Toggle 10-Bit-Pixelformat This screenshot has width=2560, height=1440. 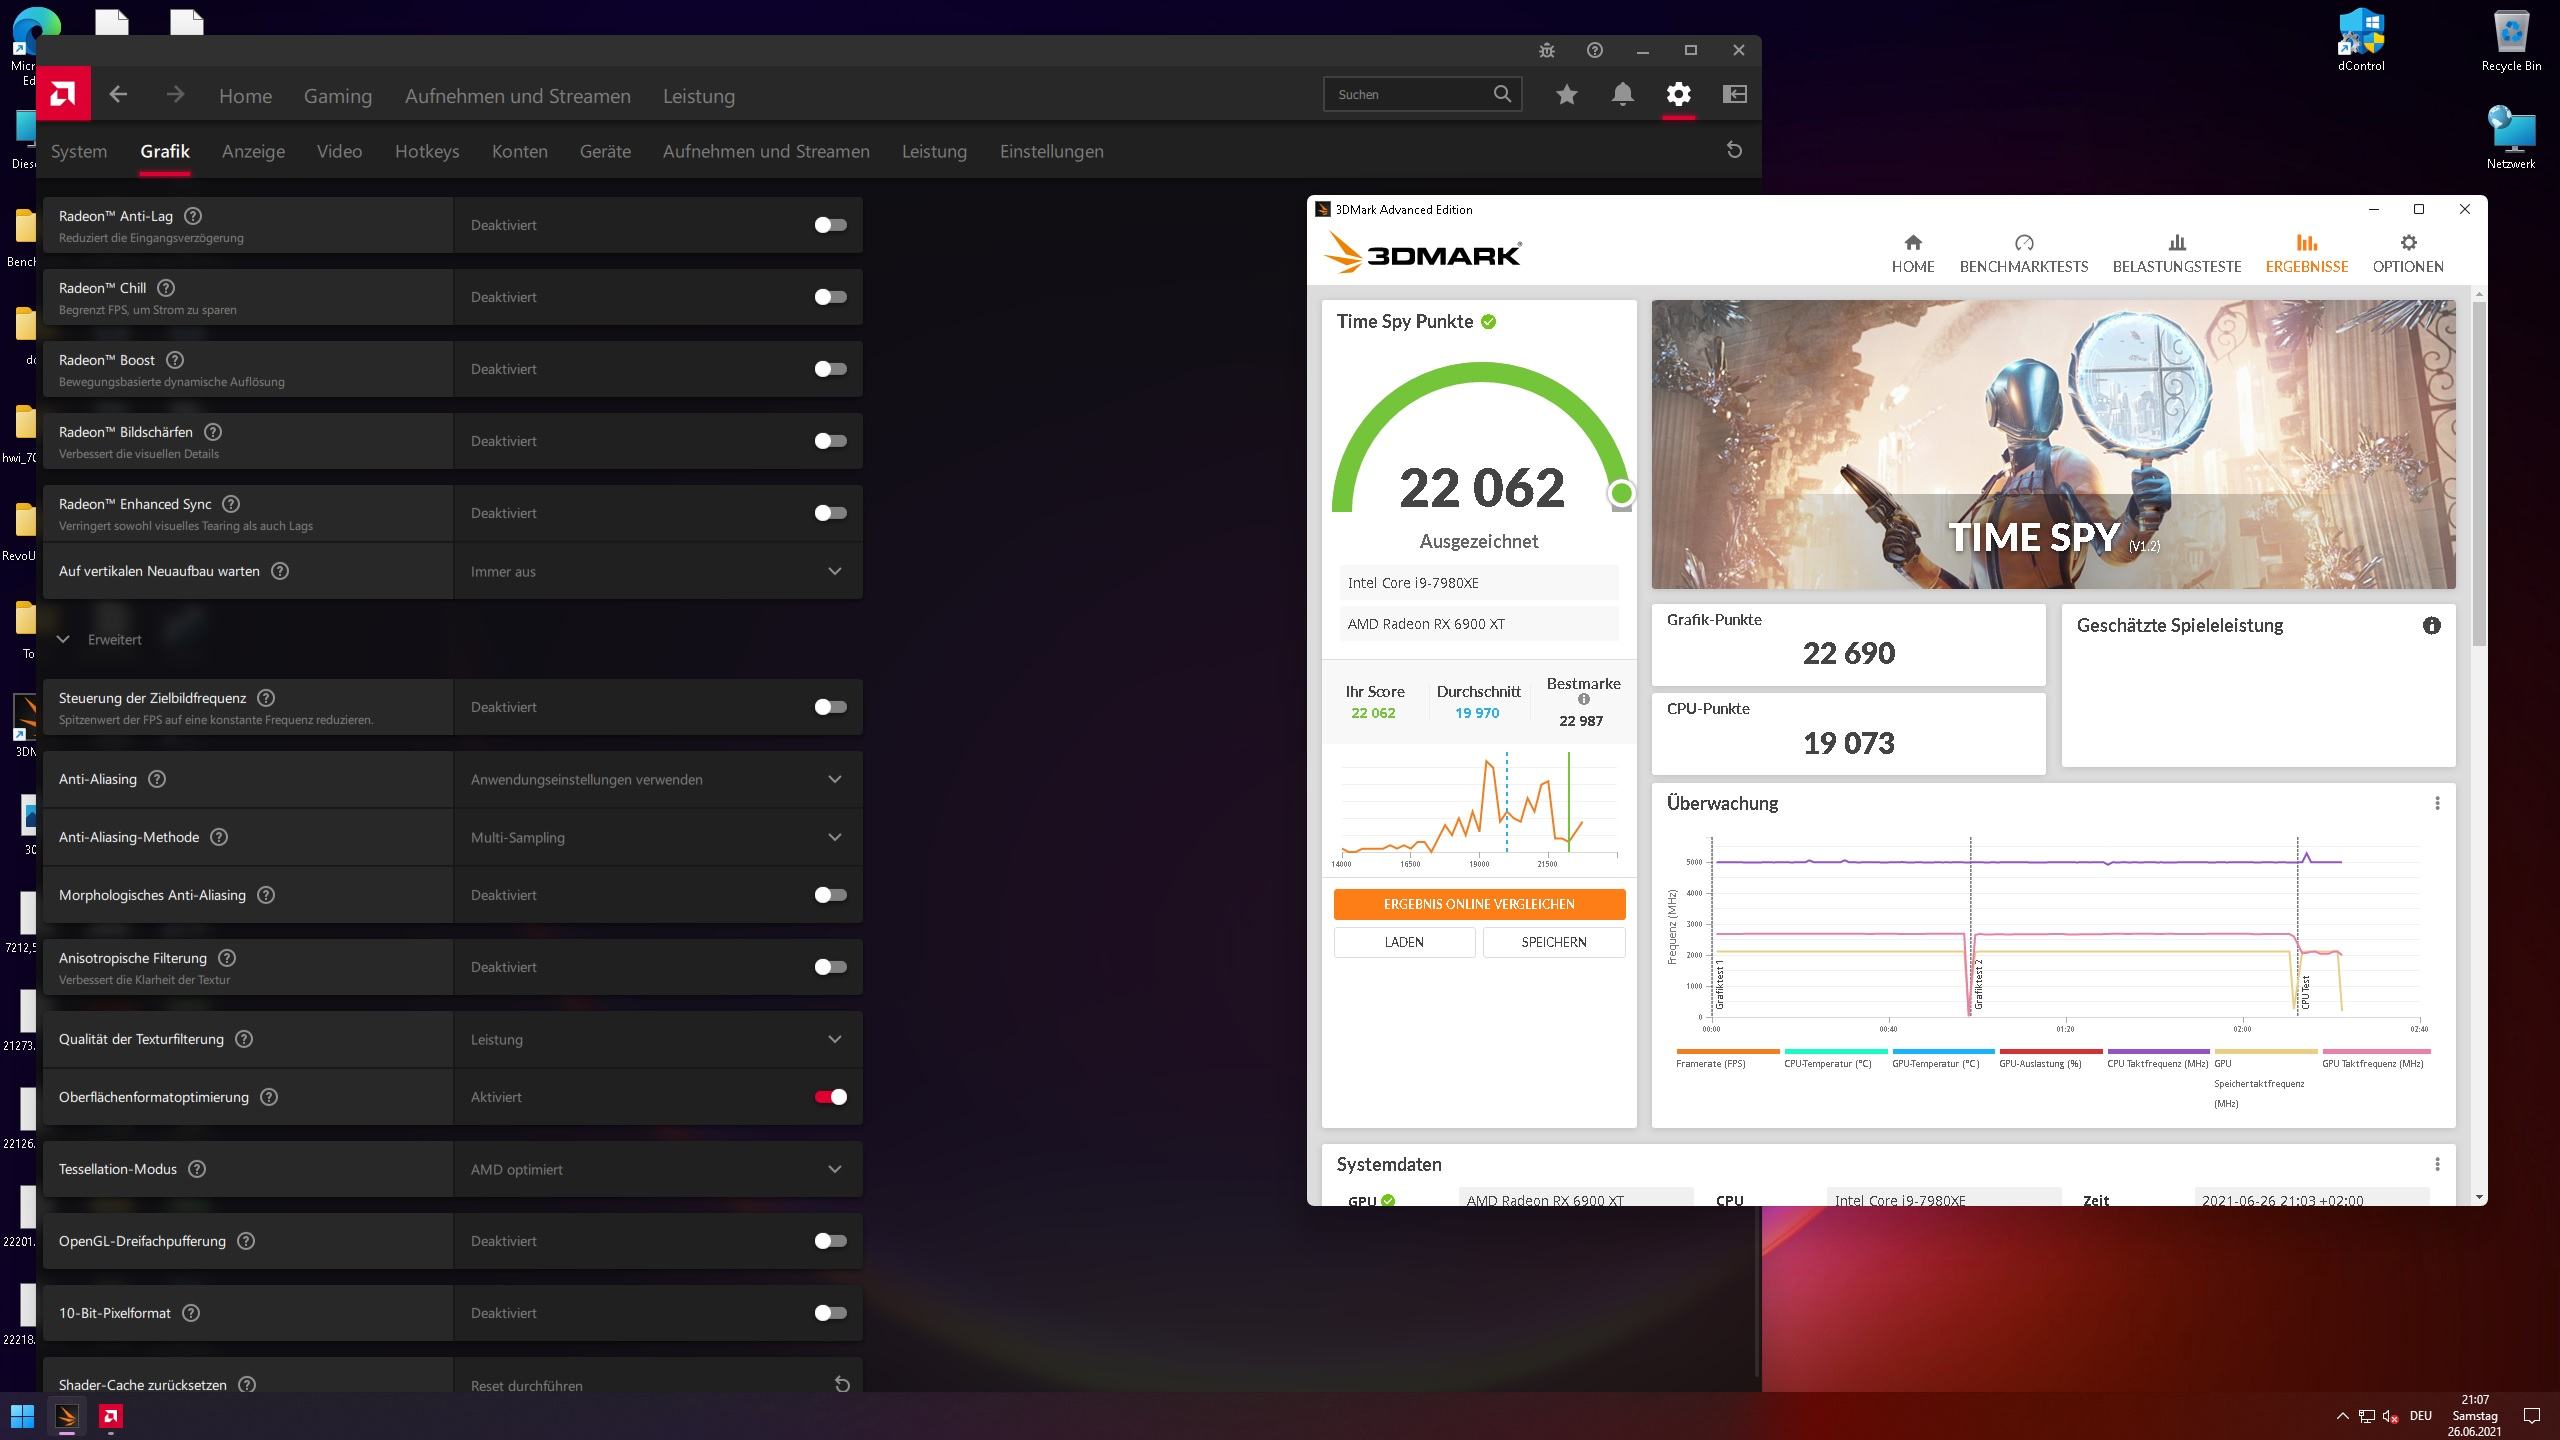pos(830,1313)
